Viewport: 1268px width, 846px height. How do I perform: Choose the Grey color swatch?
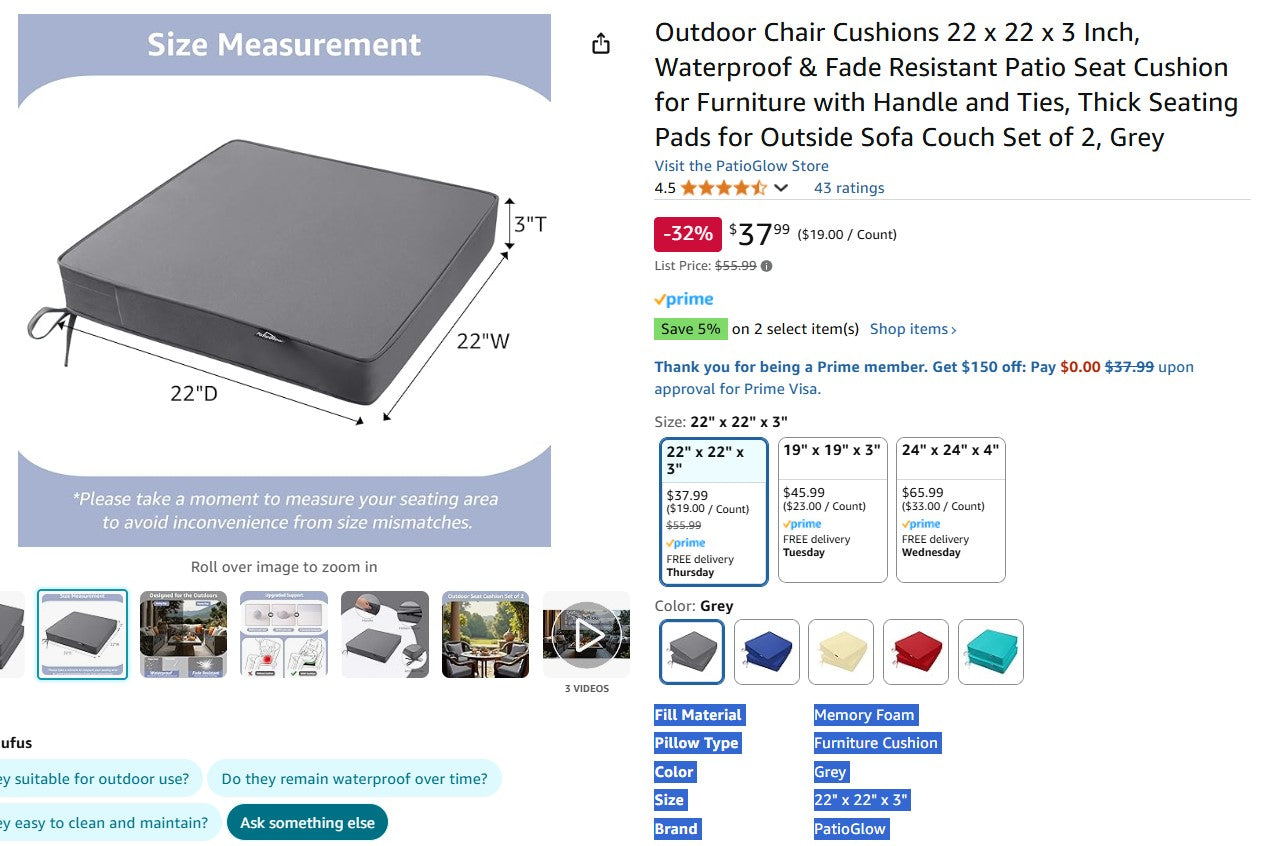692,652
